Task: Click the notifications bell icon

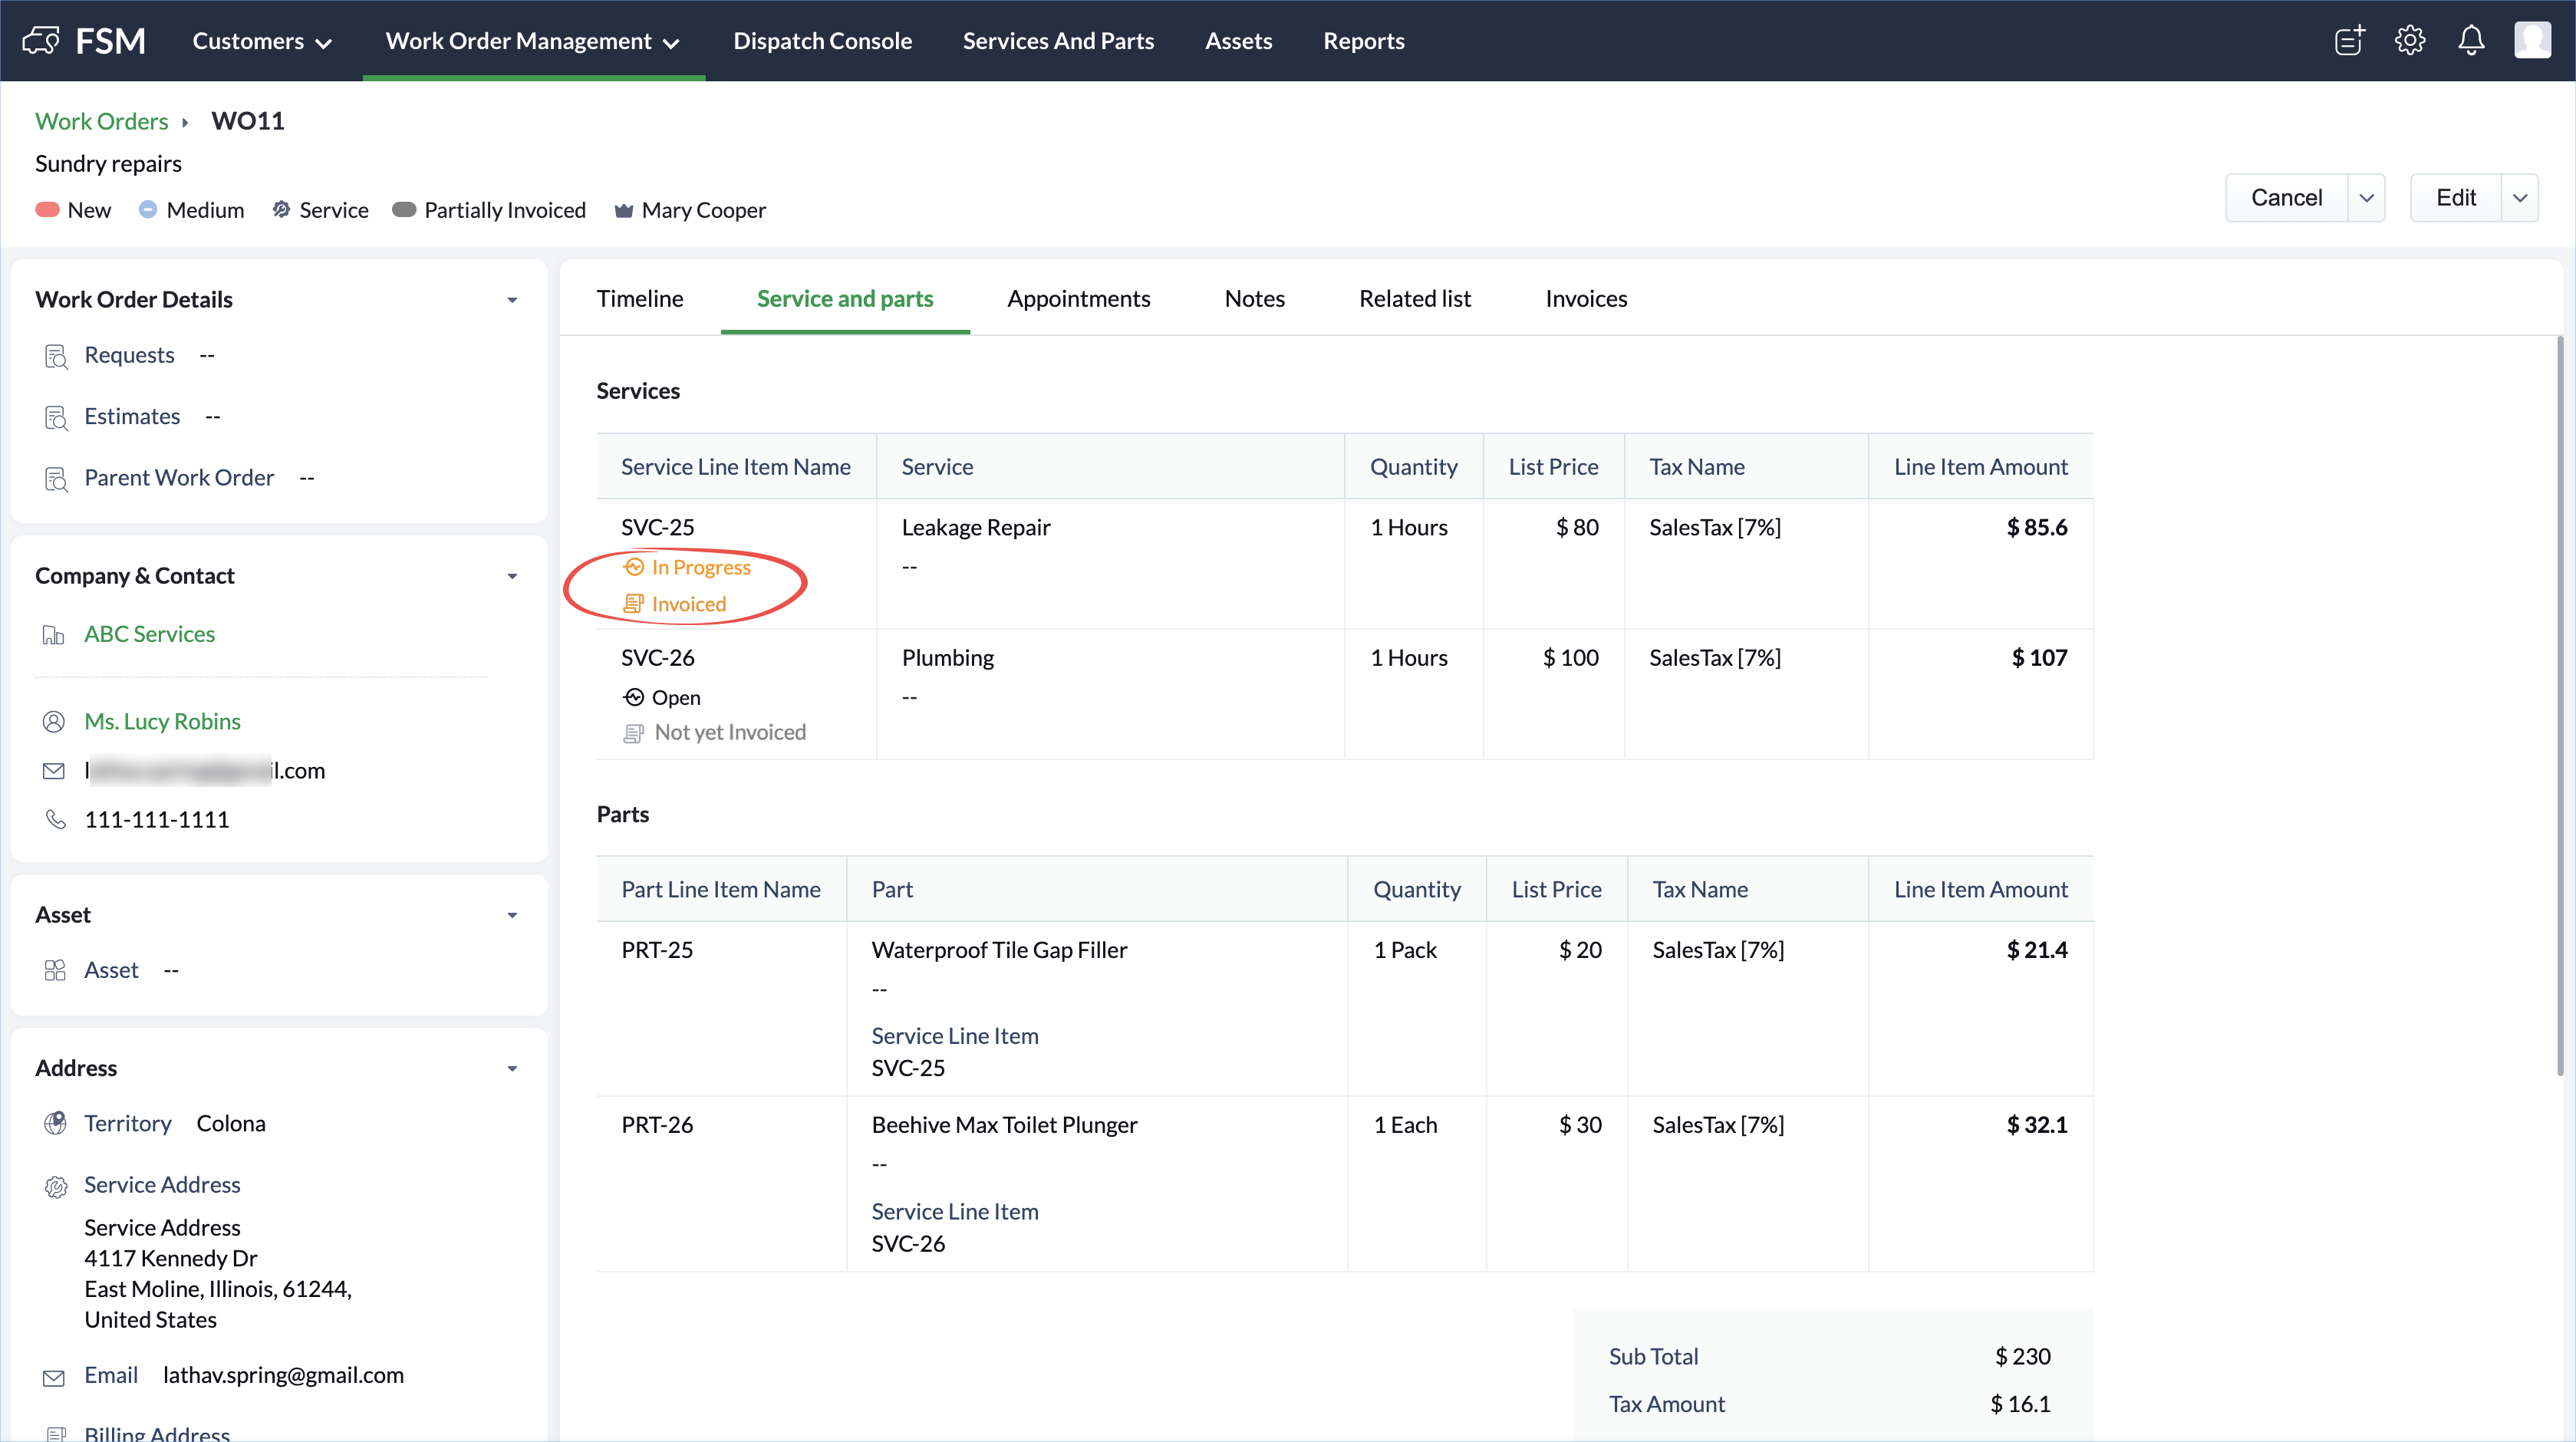Action: (2470, 41)
